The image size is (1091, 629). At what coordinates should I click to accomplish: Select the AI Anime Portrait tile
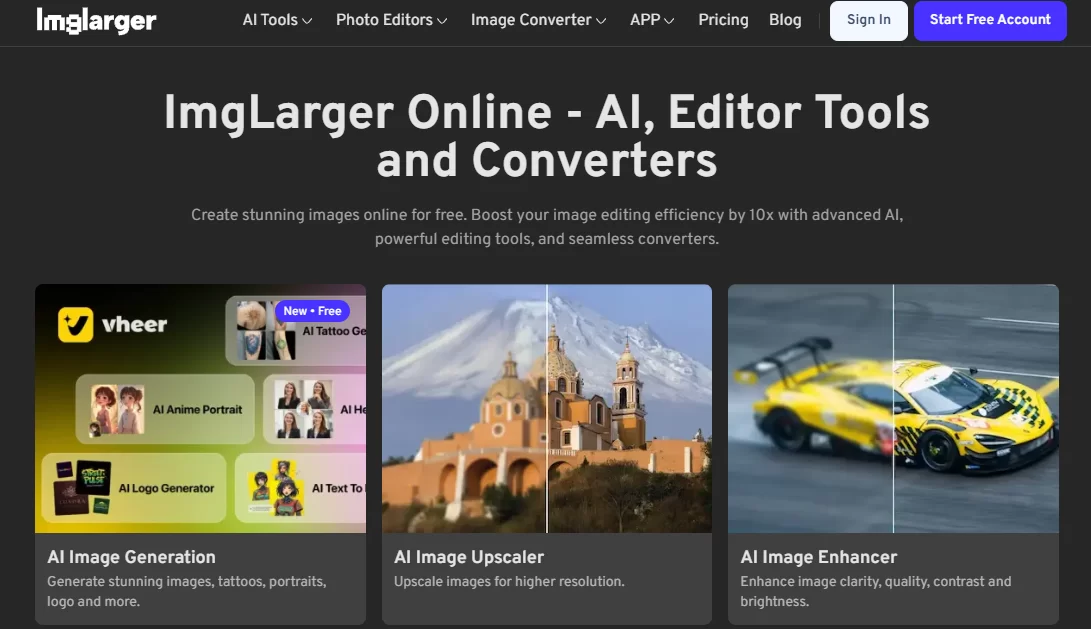165,409
